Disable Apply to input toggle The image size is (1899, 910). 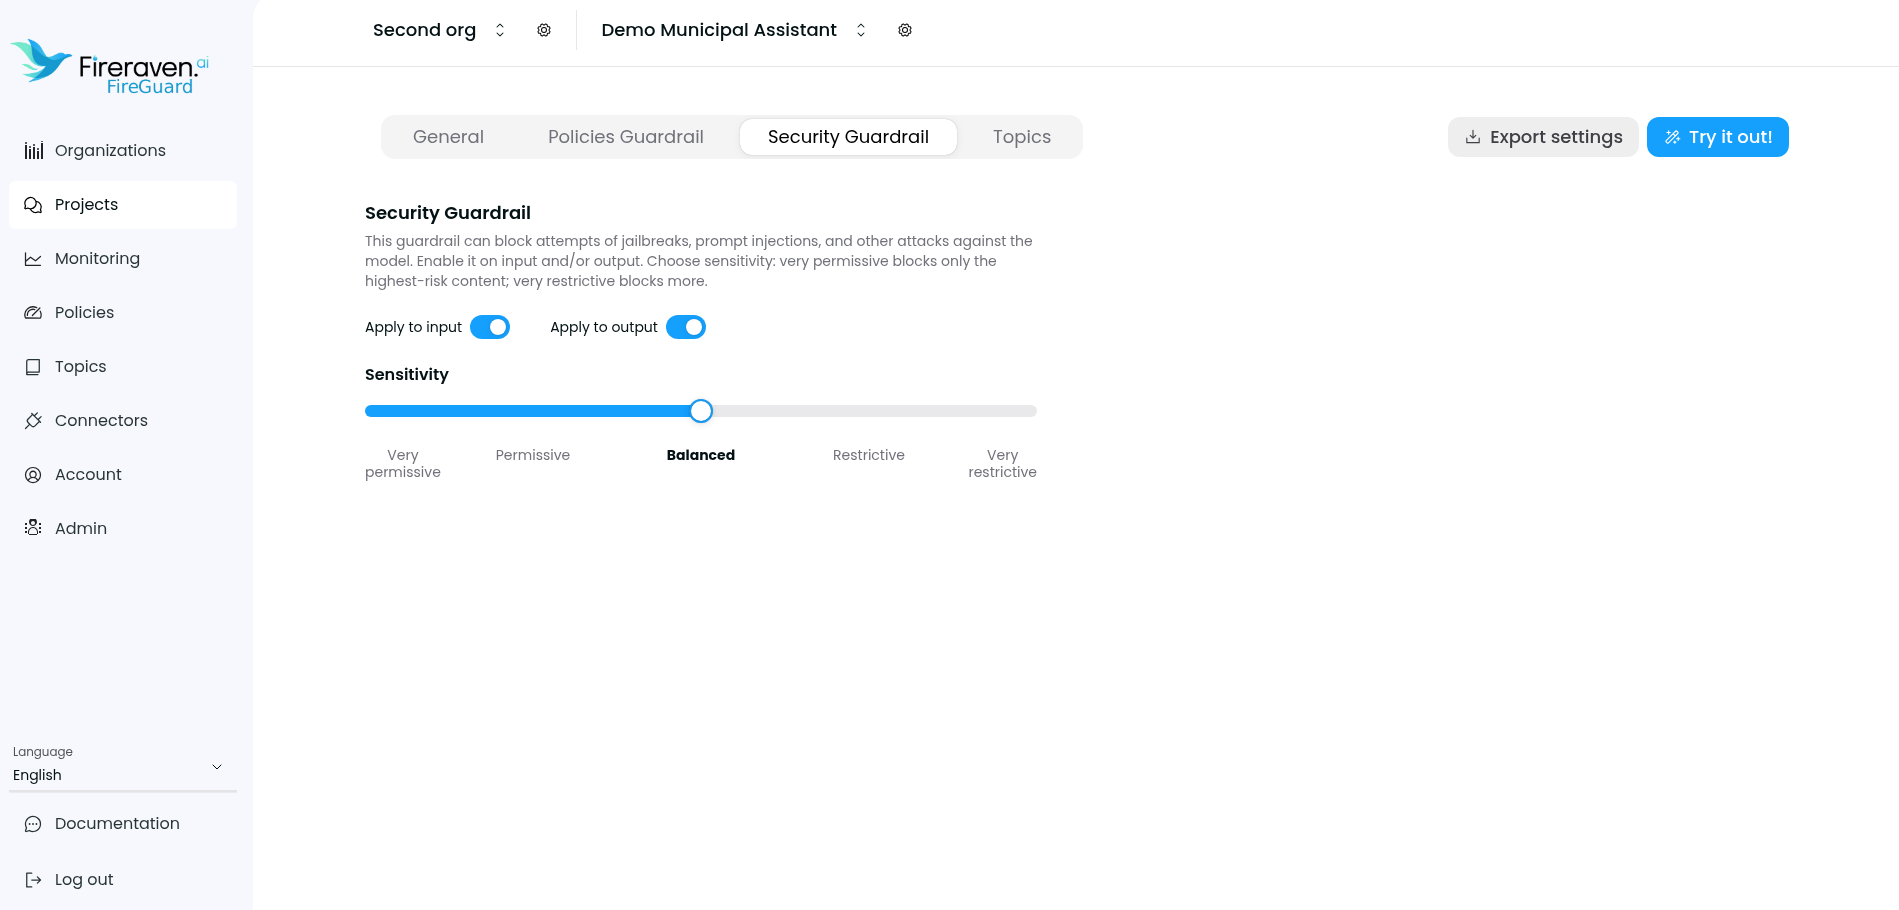[x=489, y=326]
